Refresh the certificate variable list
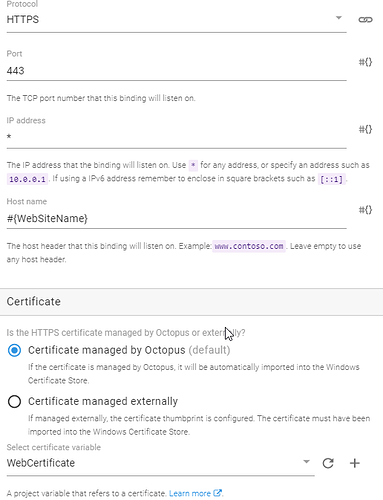 point(328,463)
